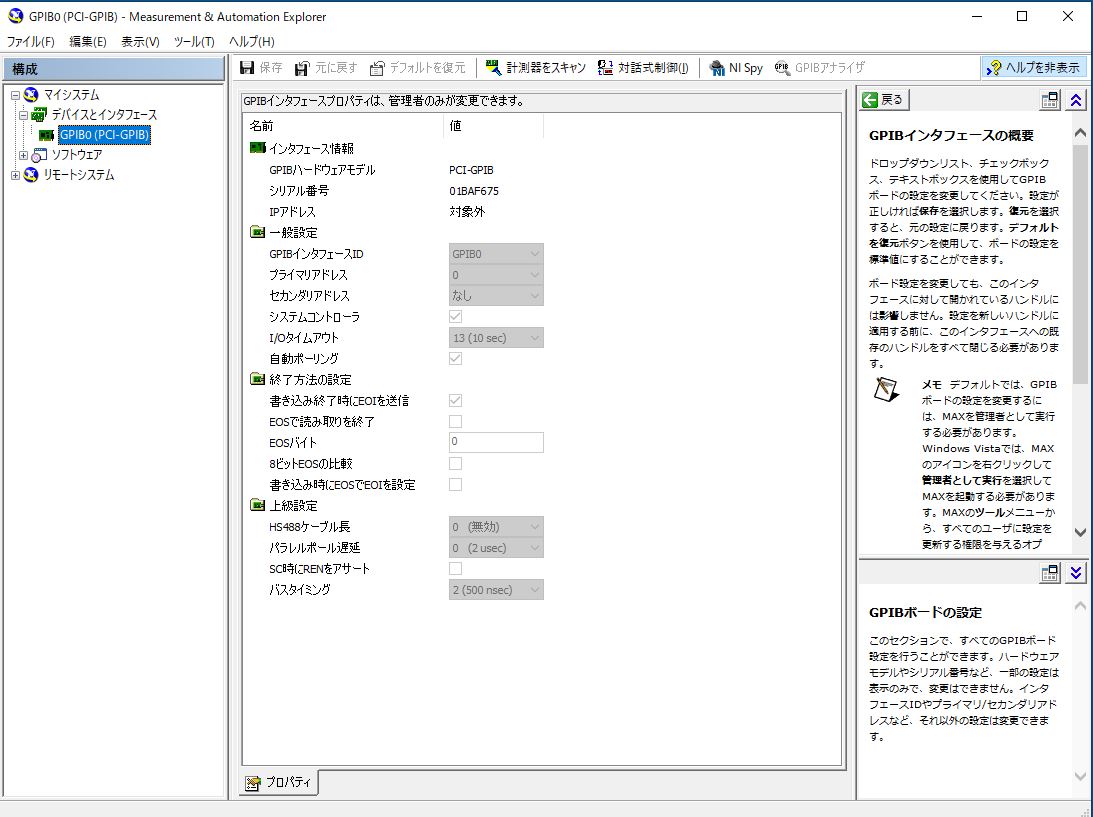
Task: Open the ツール(T) menu
Action: [194, 42]
